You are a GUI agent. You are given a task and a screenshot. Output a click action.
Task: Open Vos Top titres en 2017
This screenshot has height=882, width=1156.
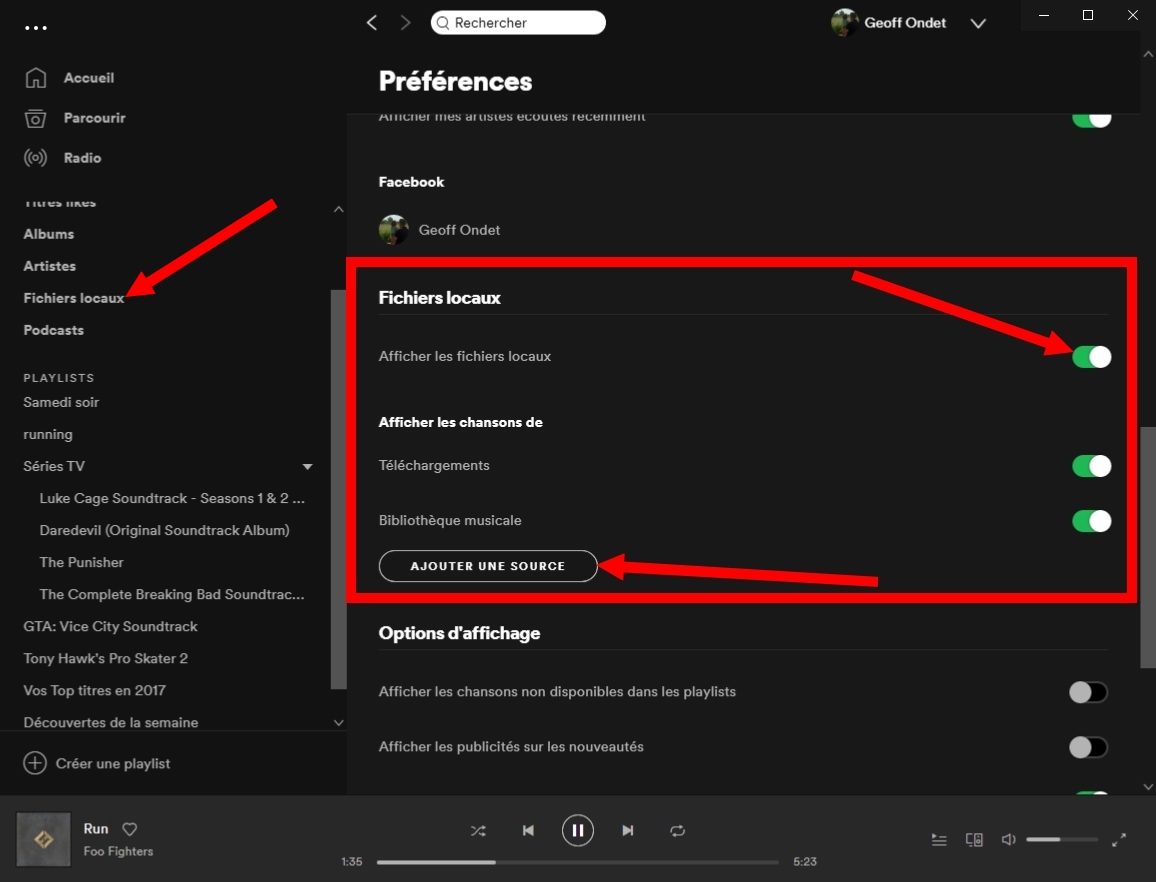[94, 691]
